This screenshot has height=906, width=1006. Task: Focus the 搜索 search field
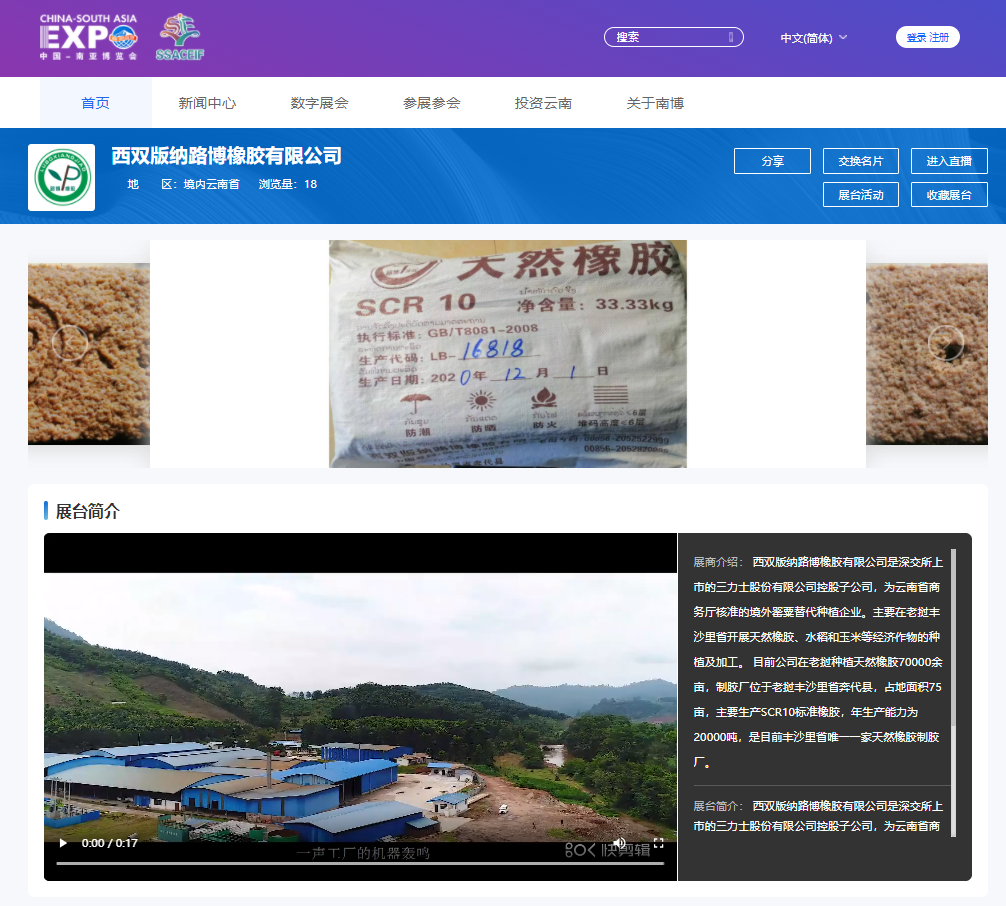[x=674, y=37]
